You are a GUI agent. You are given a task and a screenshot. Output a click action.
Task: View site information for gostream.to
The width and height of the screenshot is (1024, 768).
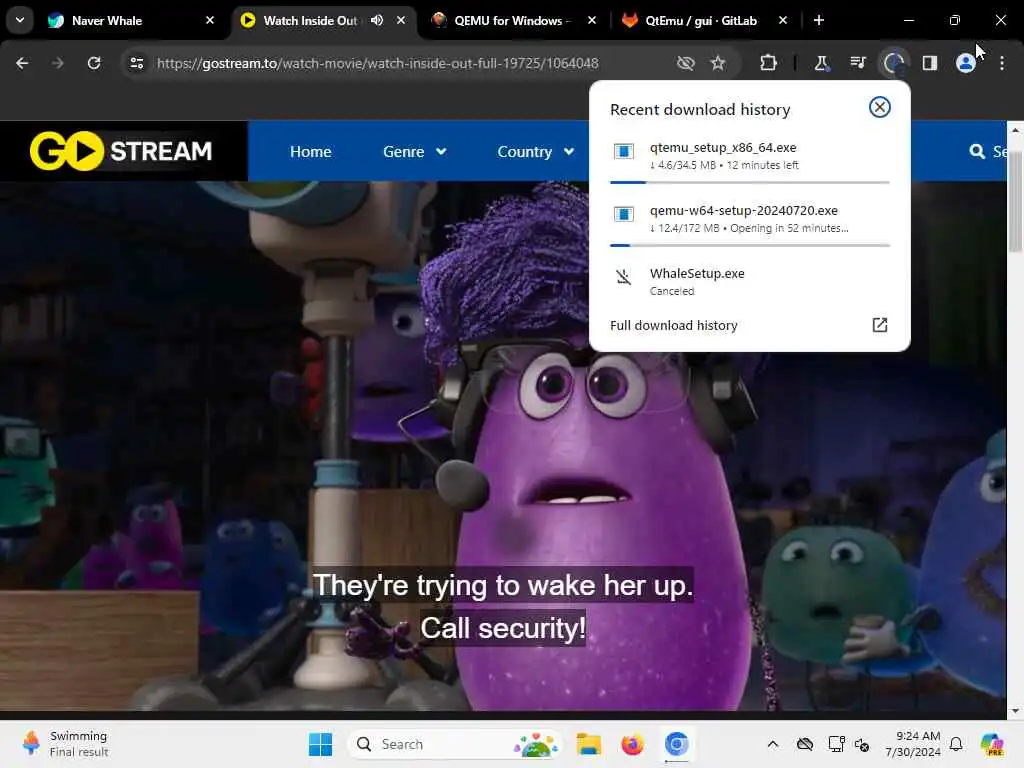pos(136,63)
